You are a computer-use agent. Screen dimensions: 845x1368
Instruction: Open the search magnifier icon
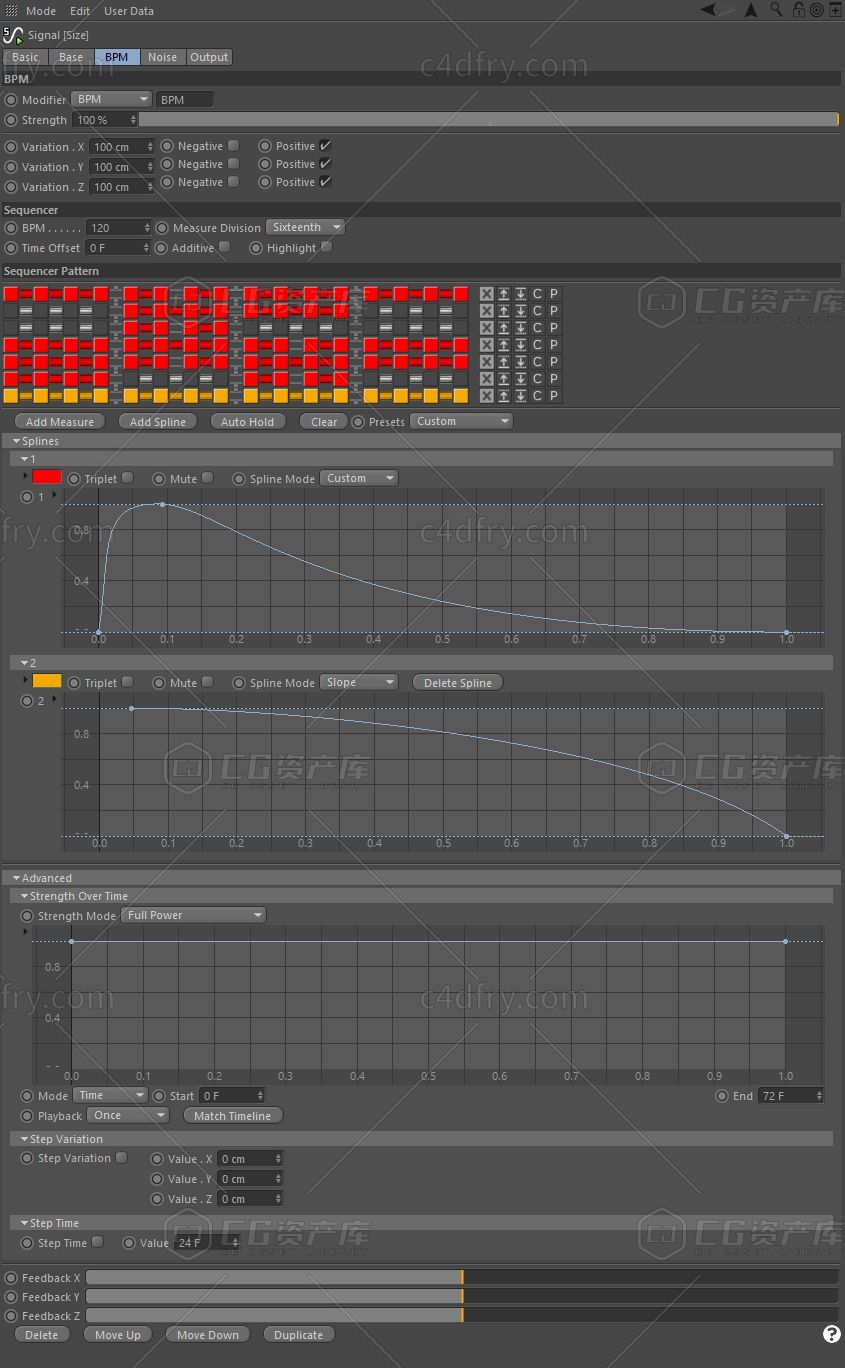[x=777, y=10]
